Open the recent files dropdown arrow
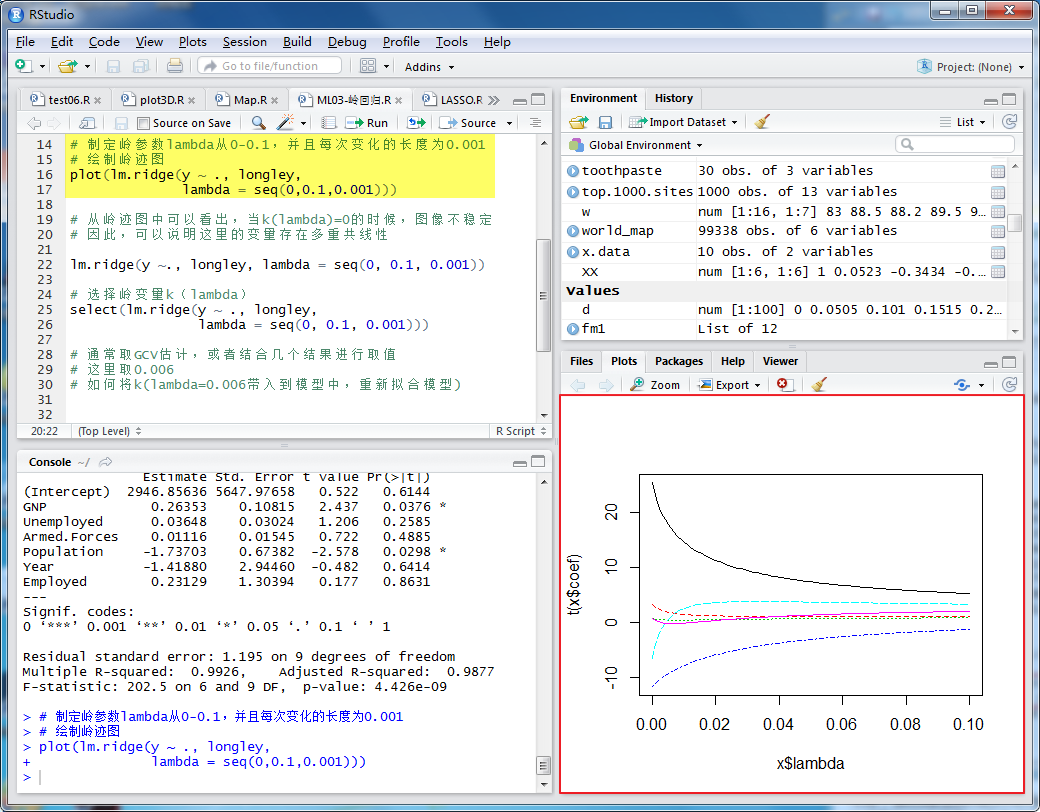This screenshot has width=1040, height=812. 87,66
